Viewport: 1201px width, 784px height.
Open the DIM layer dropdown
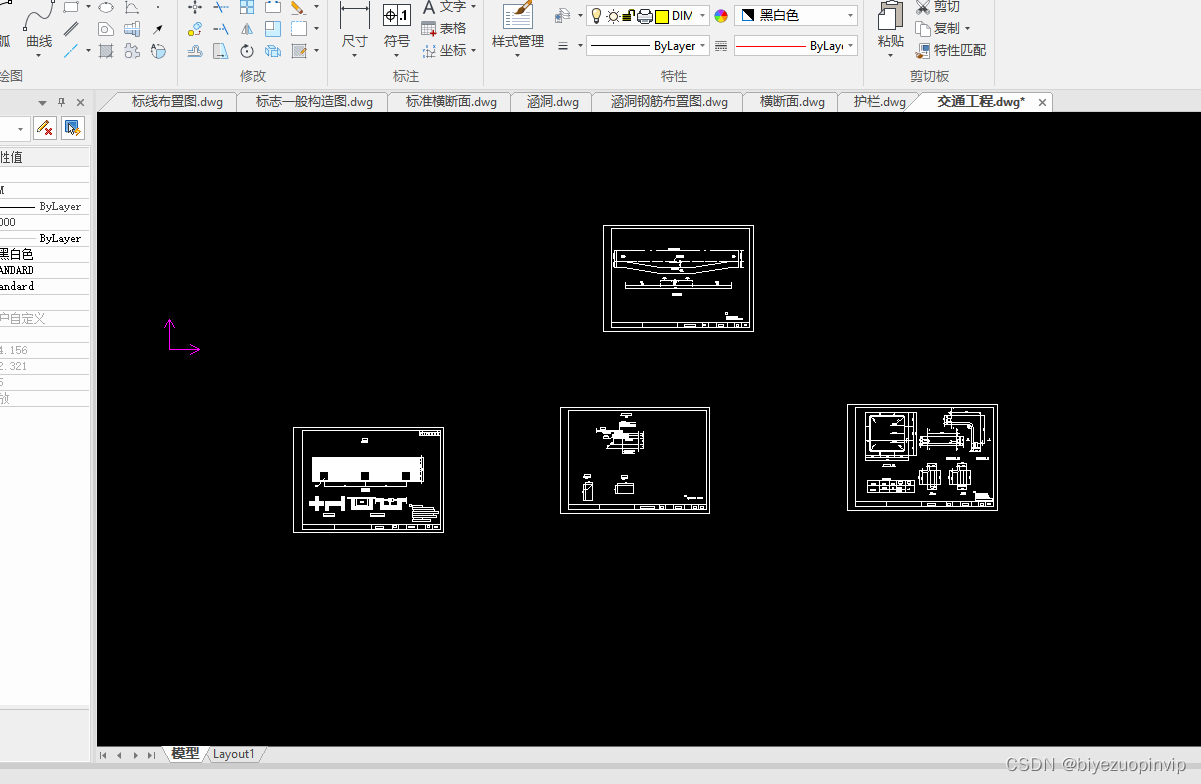(x=703, y=16)
